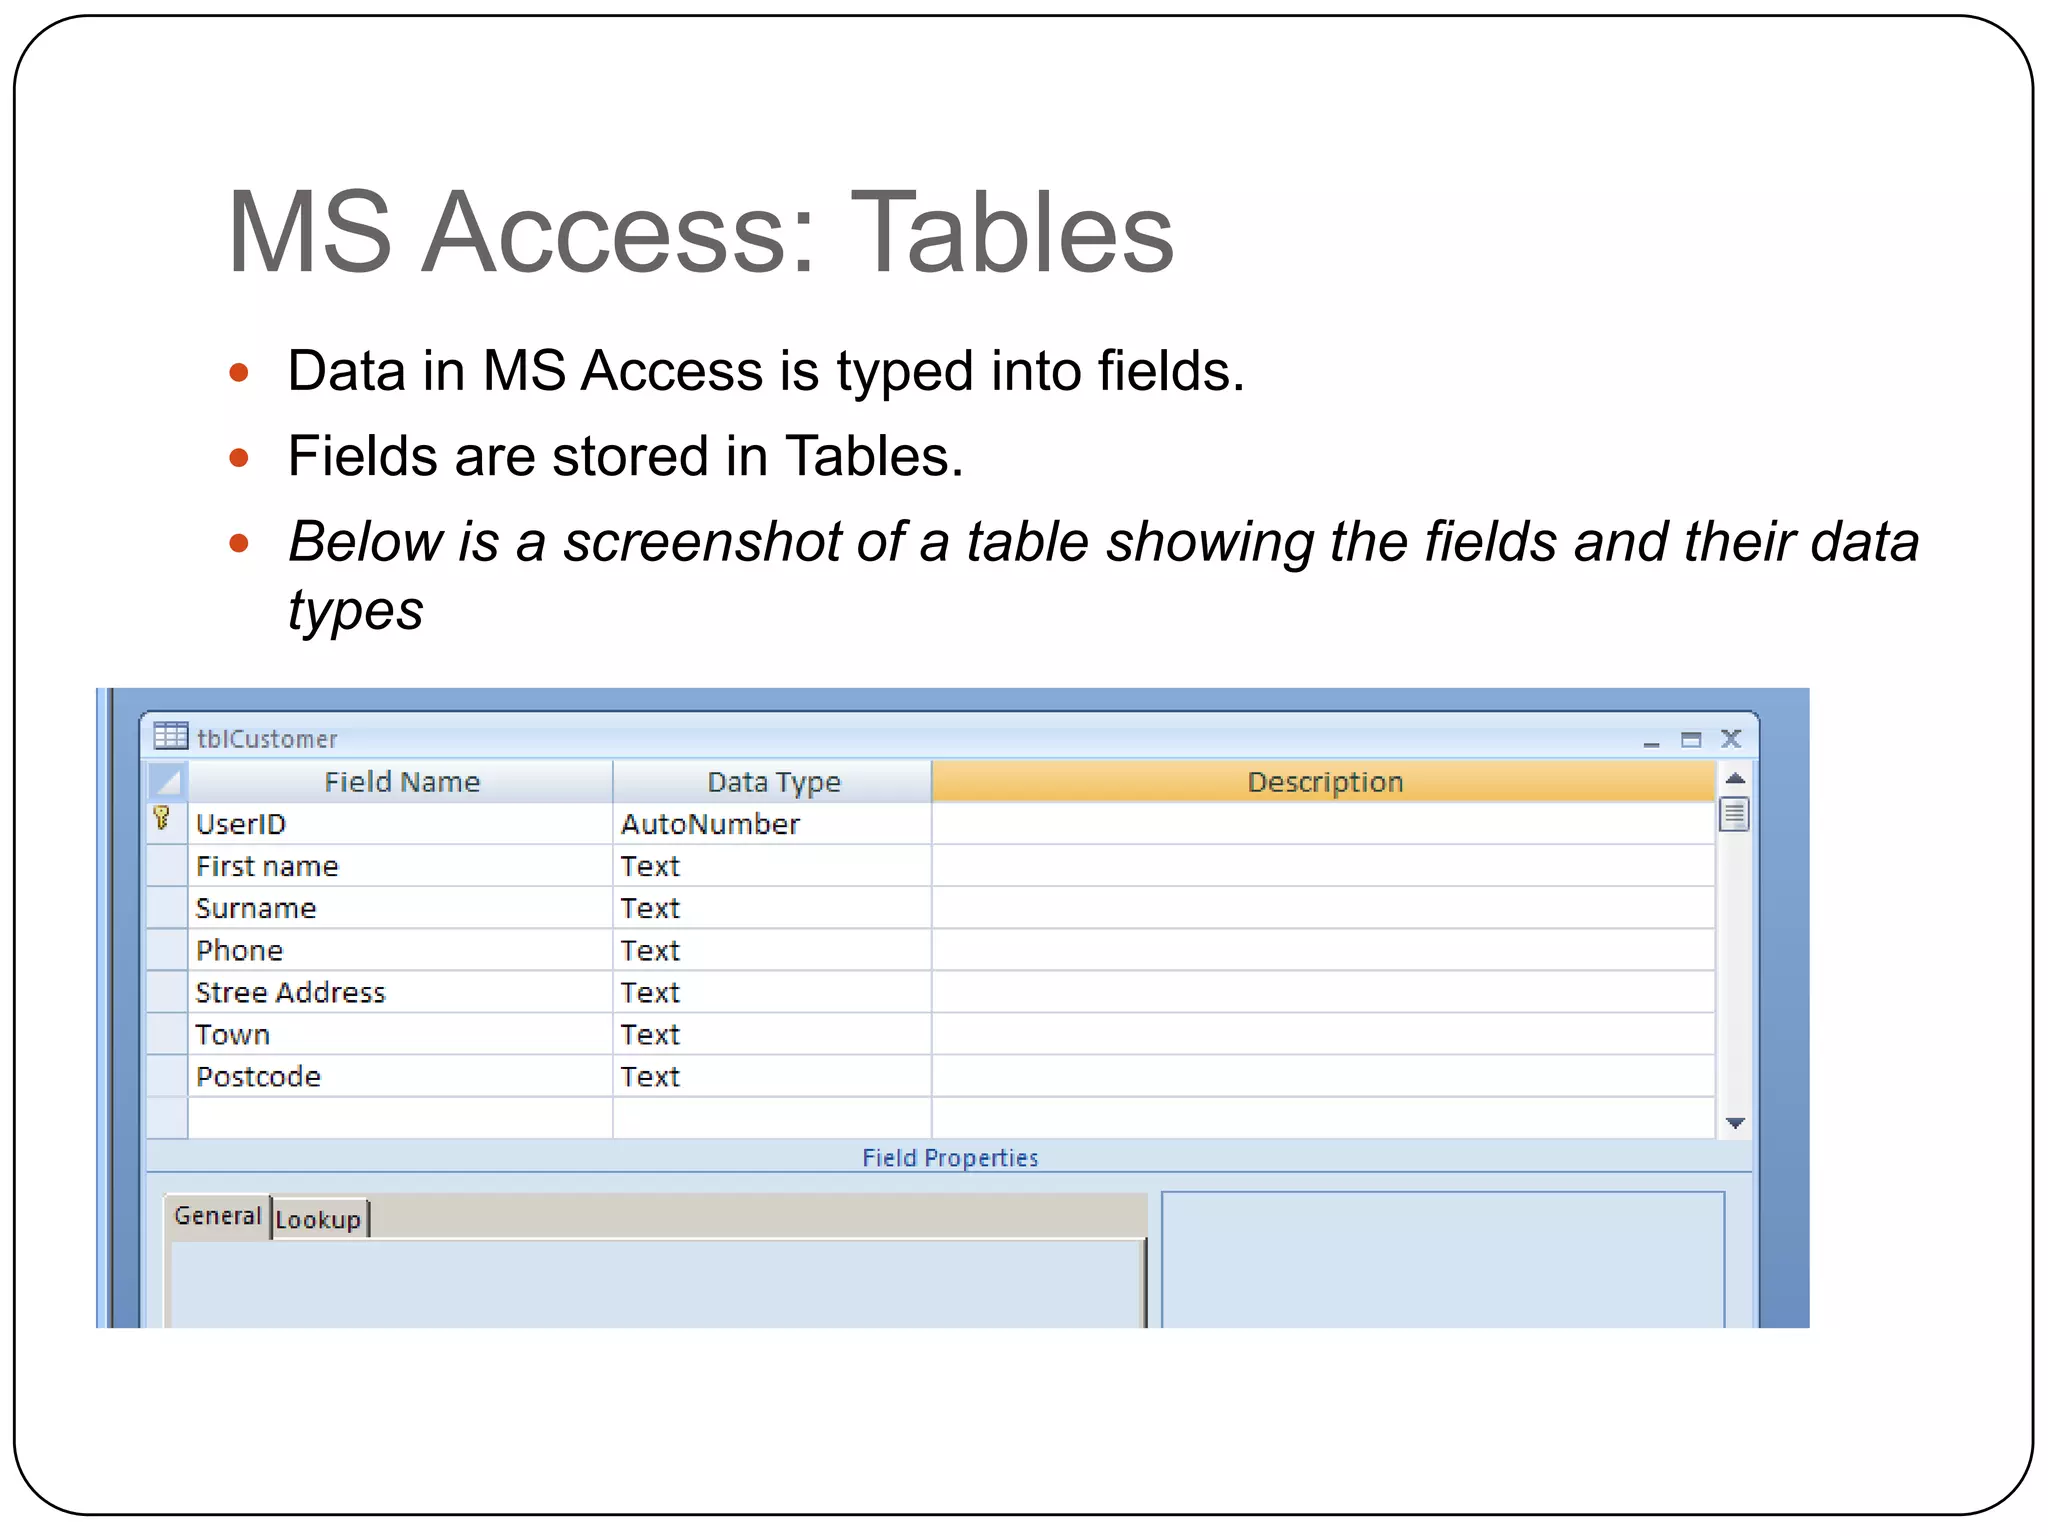Screen dimensions: 2048x1536
Task: Click the tblCustomer table icon in title bar
Action: 170,736
